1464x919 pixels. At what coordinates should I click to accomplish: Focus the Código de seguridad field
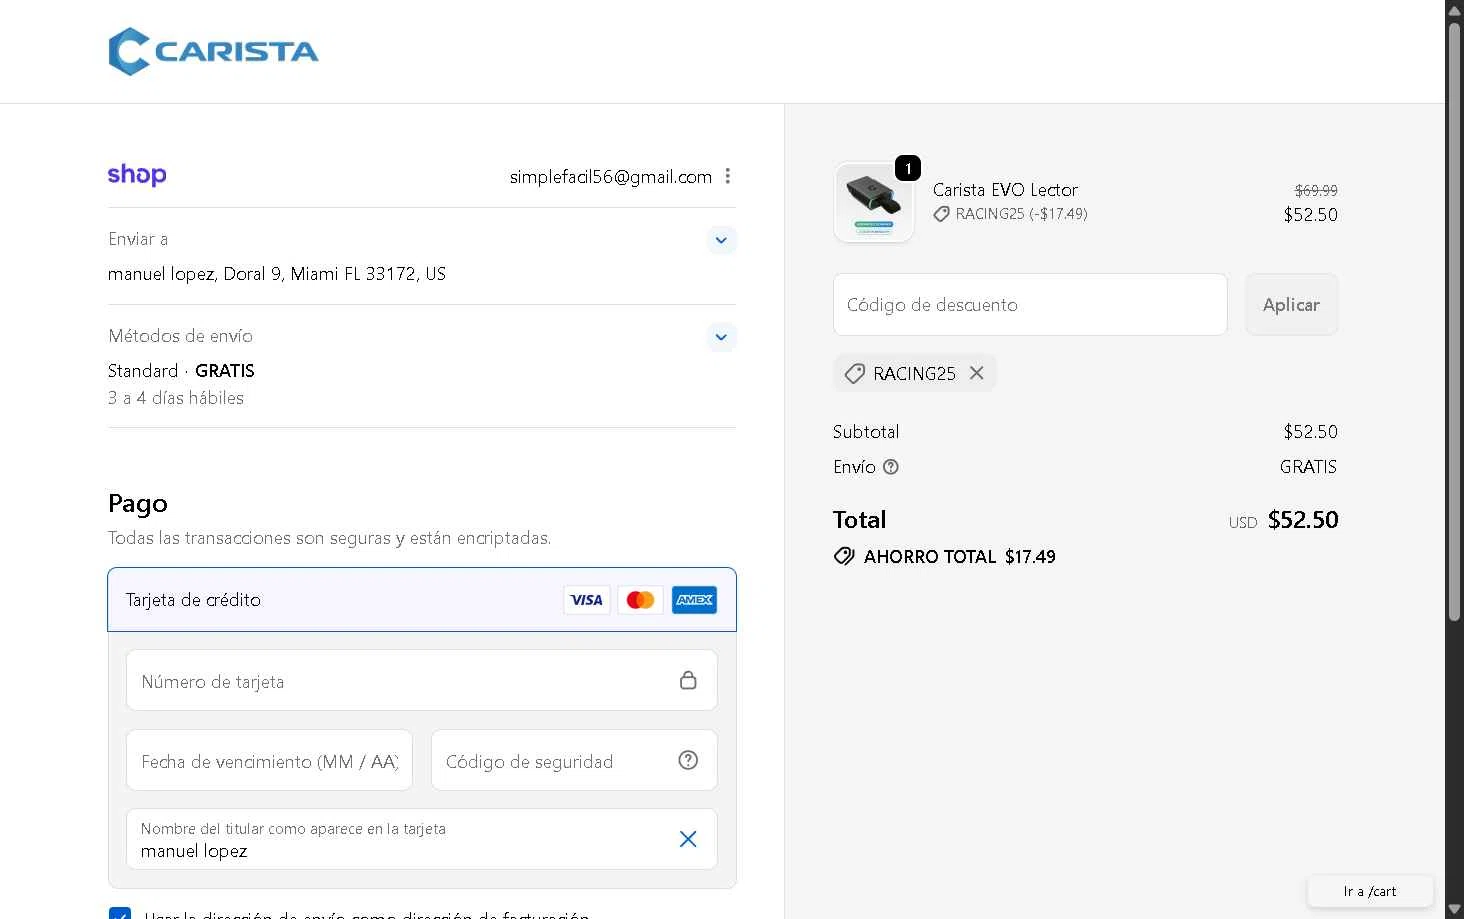pos(574,761)
